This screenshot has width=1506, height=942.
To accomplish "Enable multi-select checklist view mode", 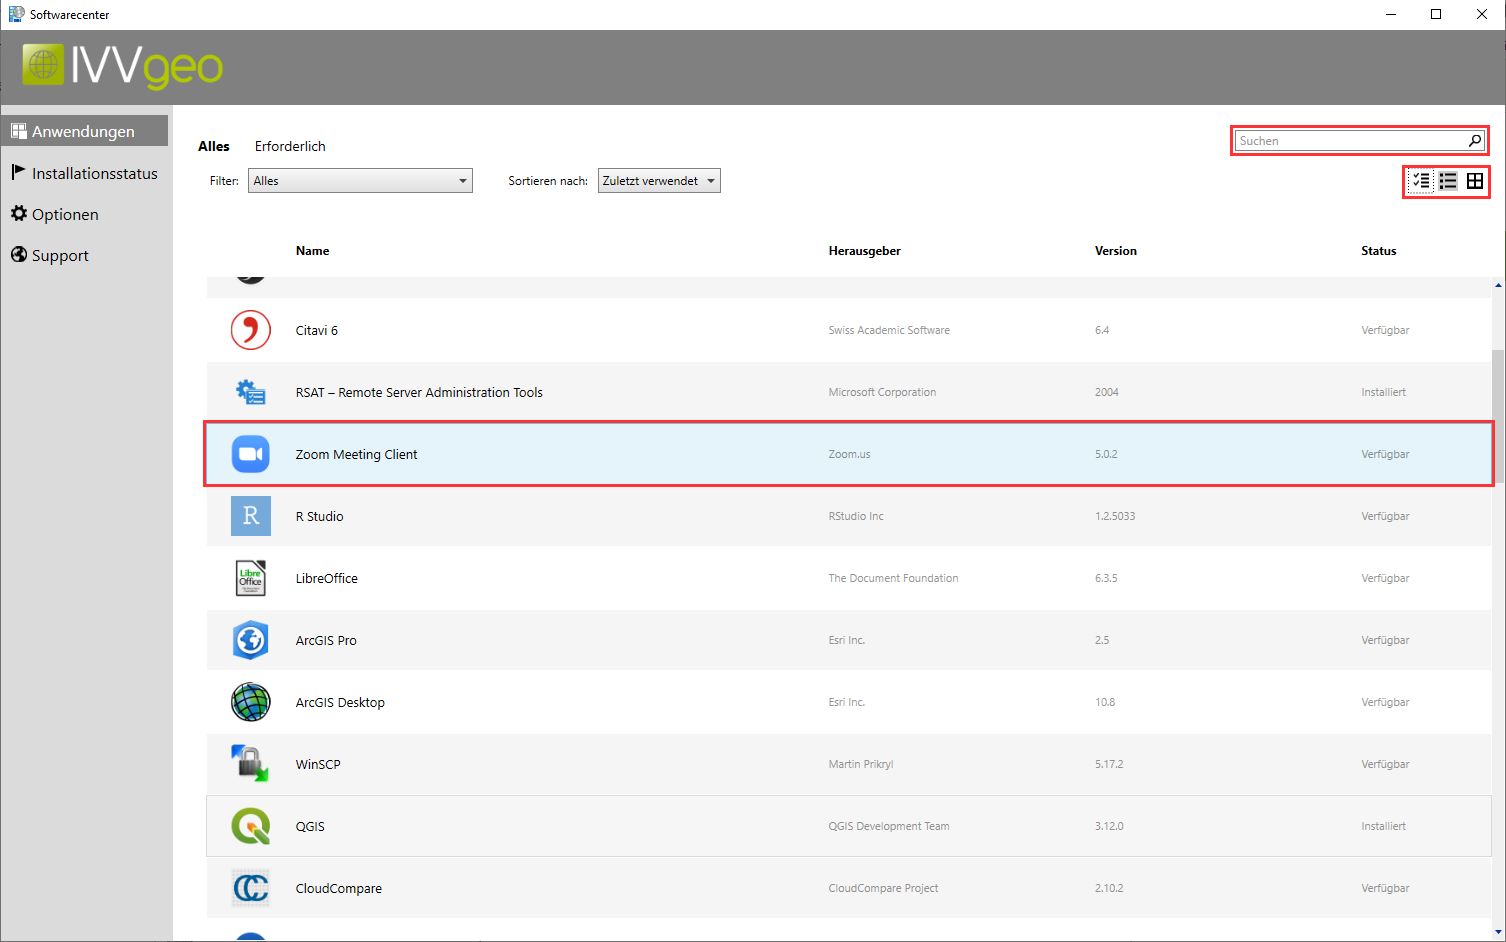I will (1420, 181).
